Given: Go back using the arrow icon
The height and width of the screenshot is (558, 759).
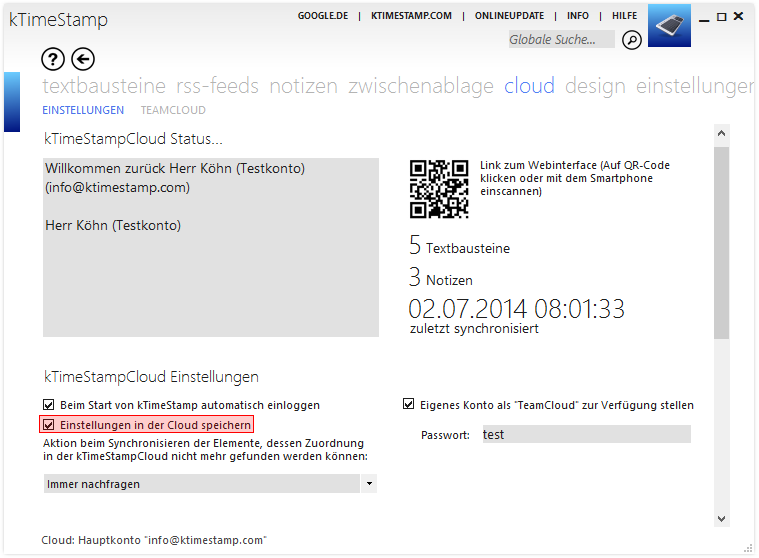Looking at the screenshot, I should pos(83,59).
